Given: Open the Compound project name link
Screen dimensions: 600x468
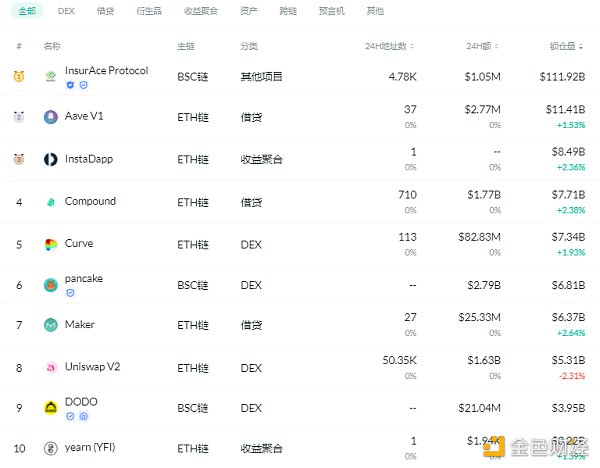Looking at the screenshot, I should coord(90,201).
